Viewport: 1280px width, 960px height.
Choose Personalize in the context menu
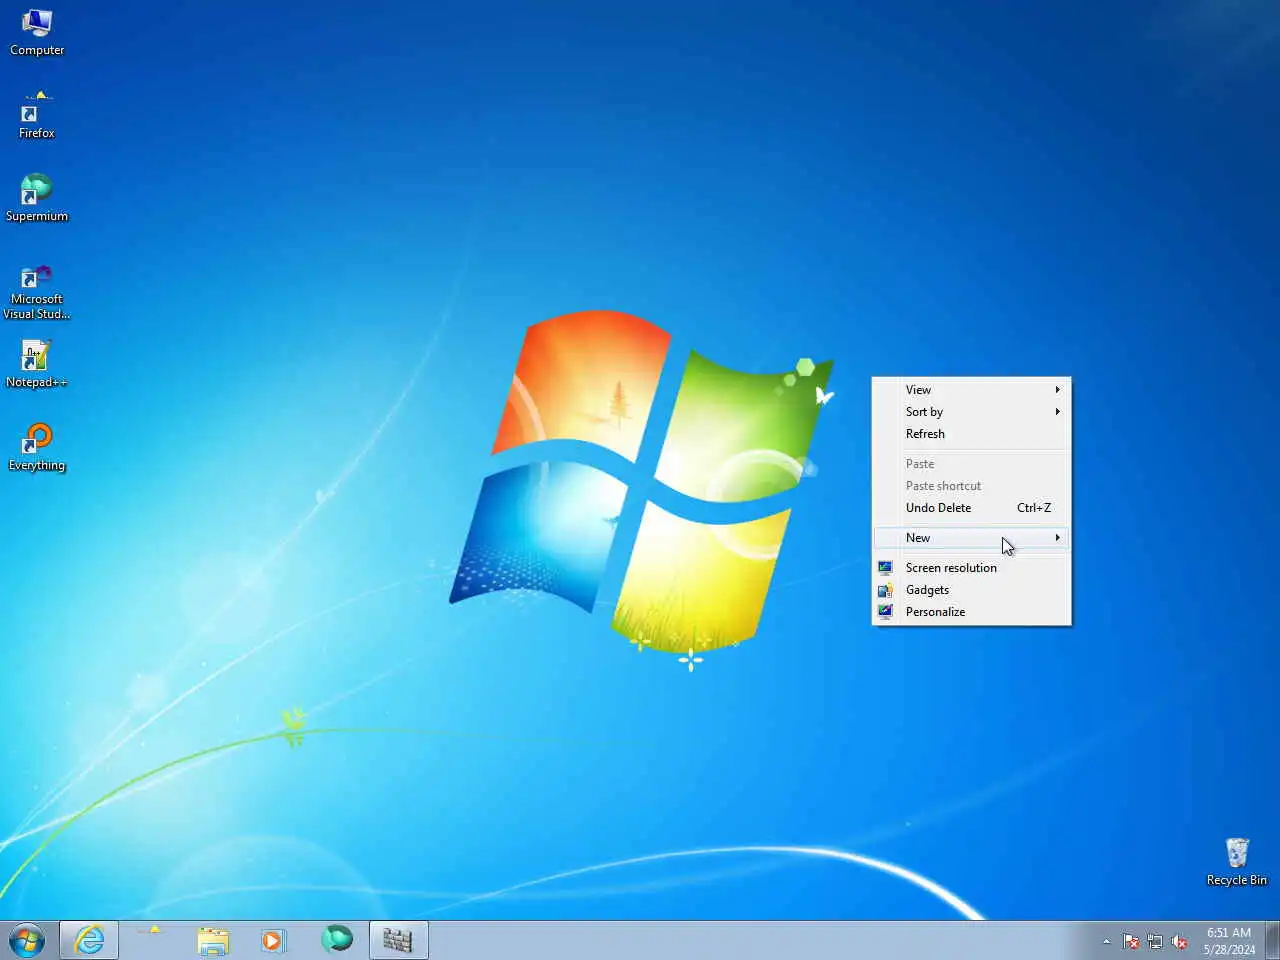(x=971, y=612)
